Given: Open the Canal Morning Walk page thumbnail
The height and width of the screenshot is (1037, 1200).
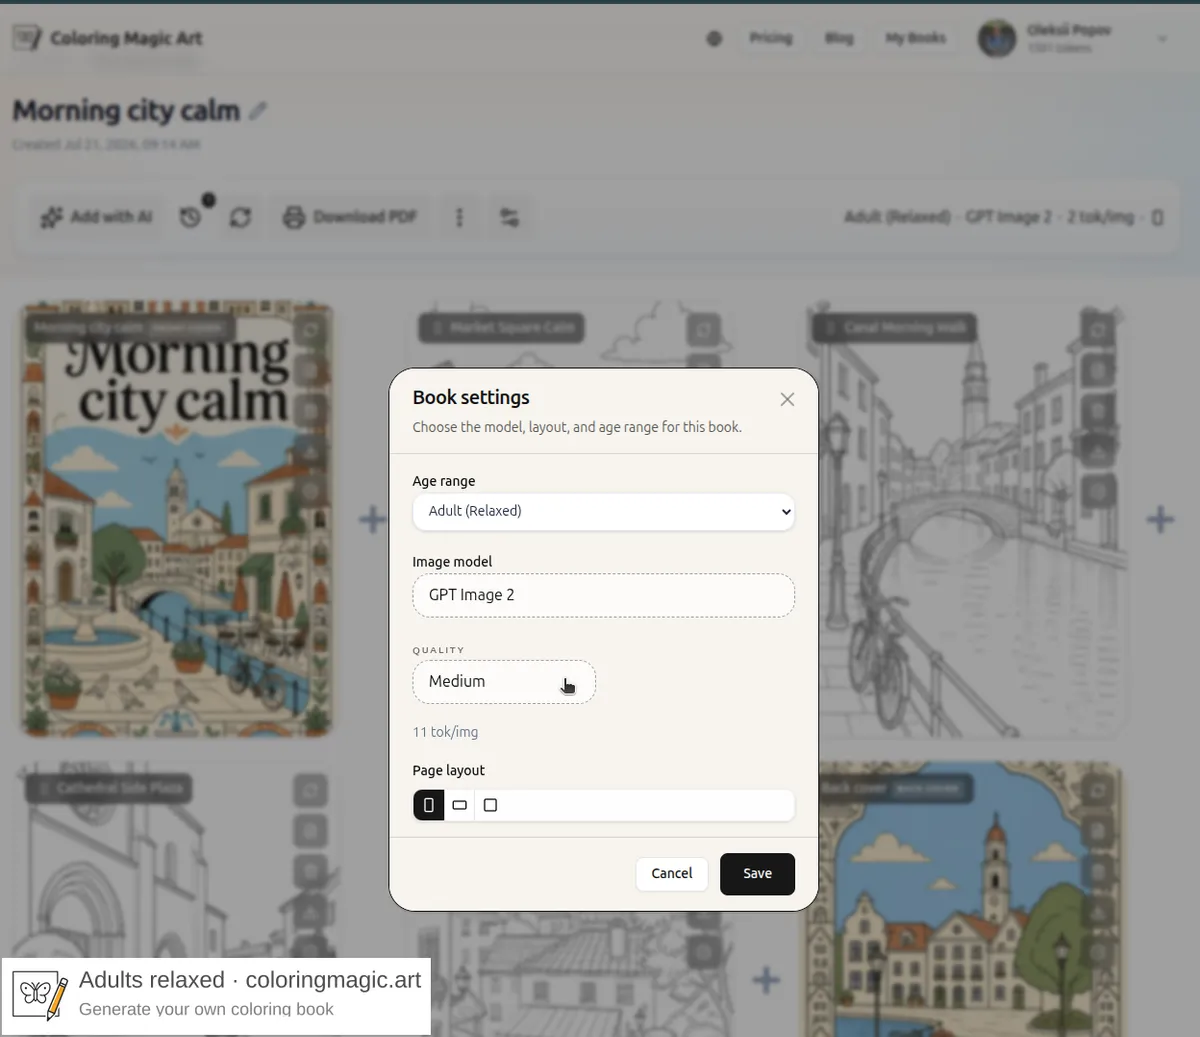Looking at the screenshot, I should (965, 520).
